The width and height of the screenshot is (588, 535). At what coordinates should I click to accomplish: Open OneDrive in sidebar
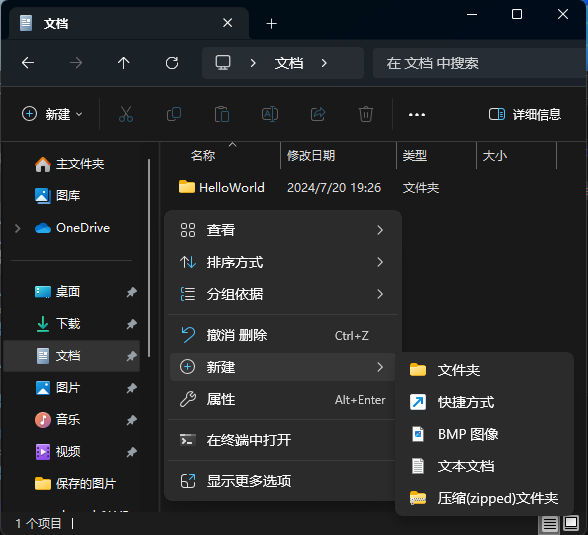[x=73, y=228]
